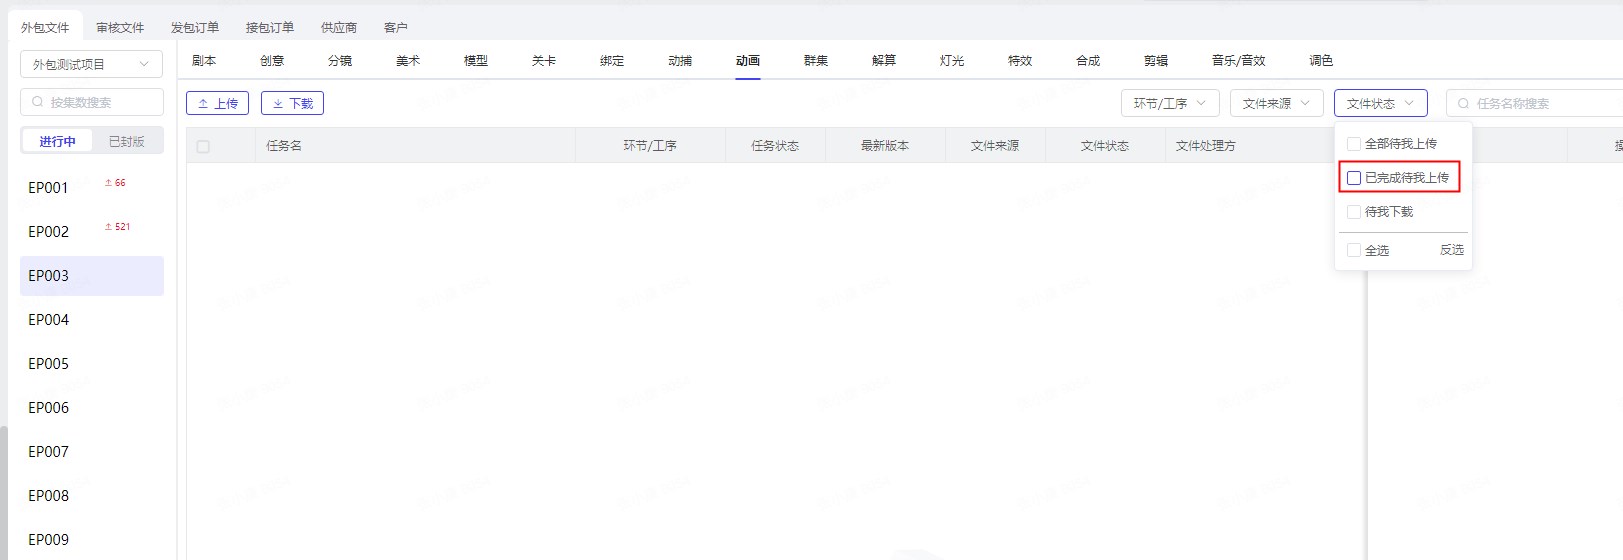Screen dimensions: 1623x560
Task: Toggle the 全选 checkbox in the dropdown
Action: pyautogui.click(x=1354, y=250)
